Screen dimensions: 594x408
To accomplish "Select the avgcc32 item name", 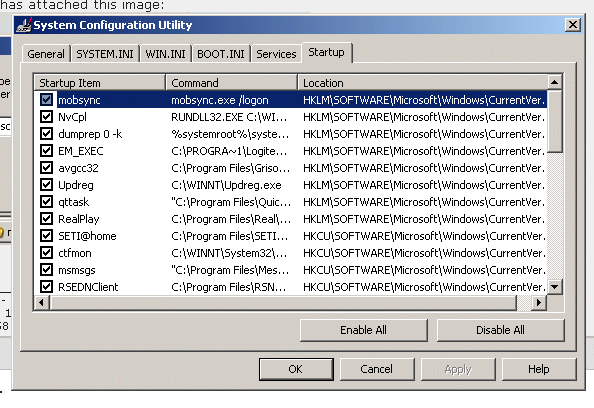I will pyautogui.click(x=78, y=168).
